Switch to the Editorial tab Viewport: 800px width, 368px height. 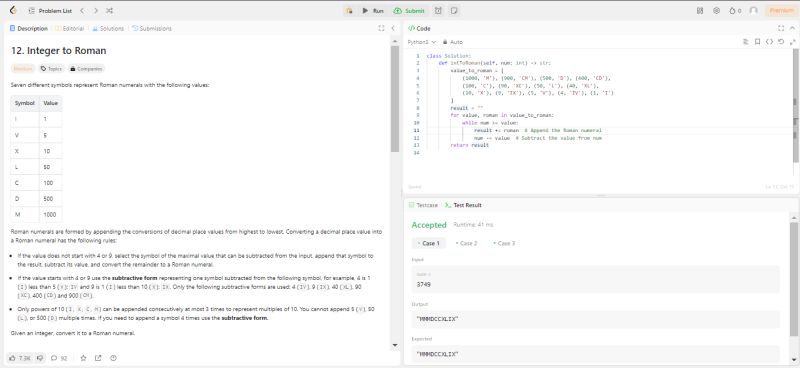point(69,29)
